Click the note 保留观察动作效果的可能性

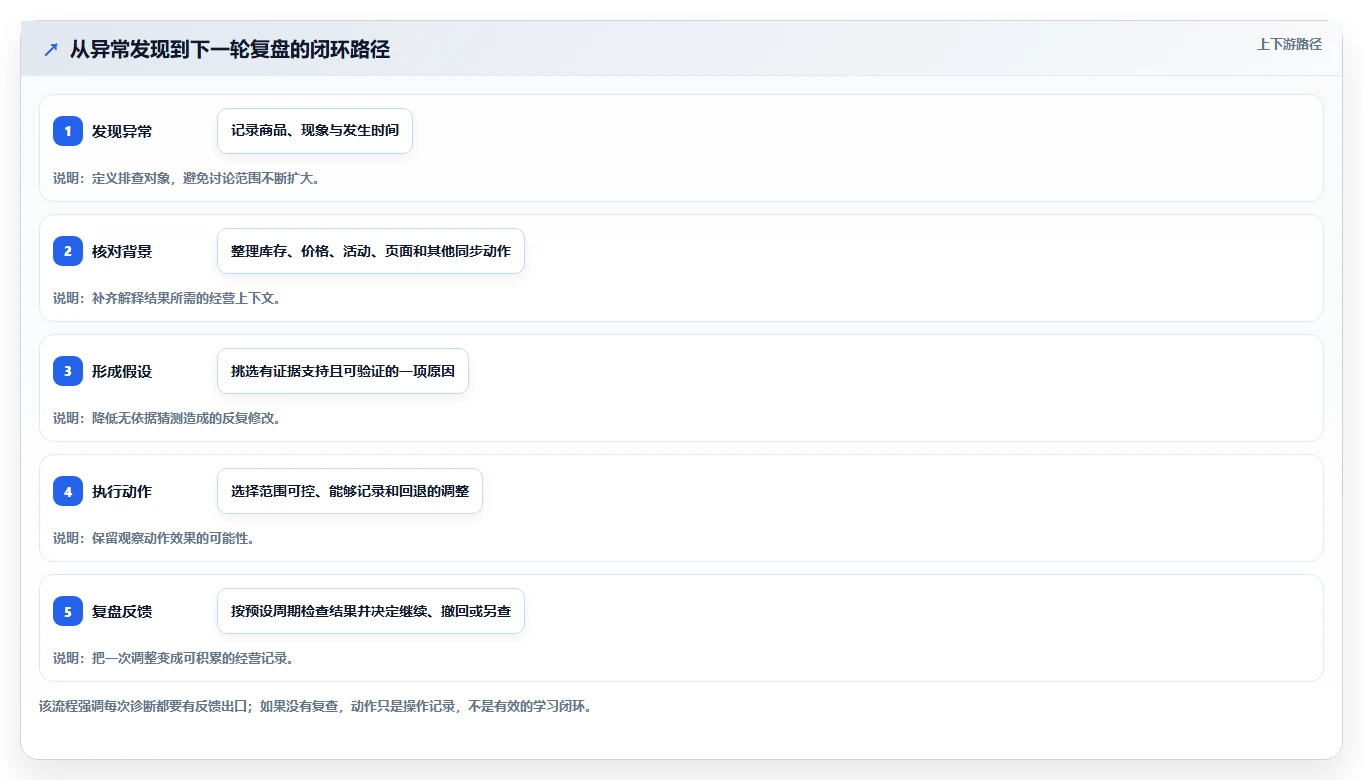(x=154, y=538)
